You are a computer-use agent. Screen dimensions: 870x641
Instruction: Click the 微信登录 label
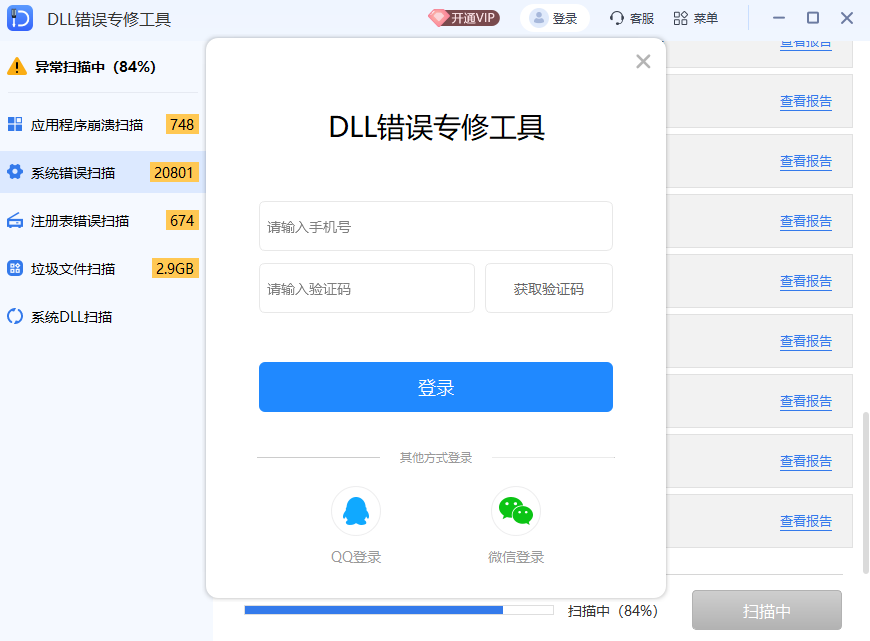[x=515, y=557]
